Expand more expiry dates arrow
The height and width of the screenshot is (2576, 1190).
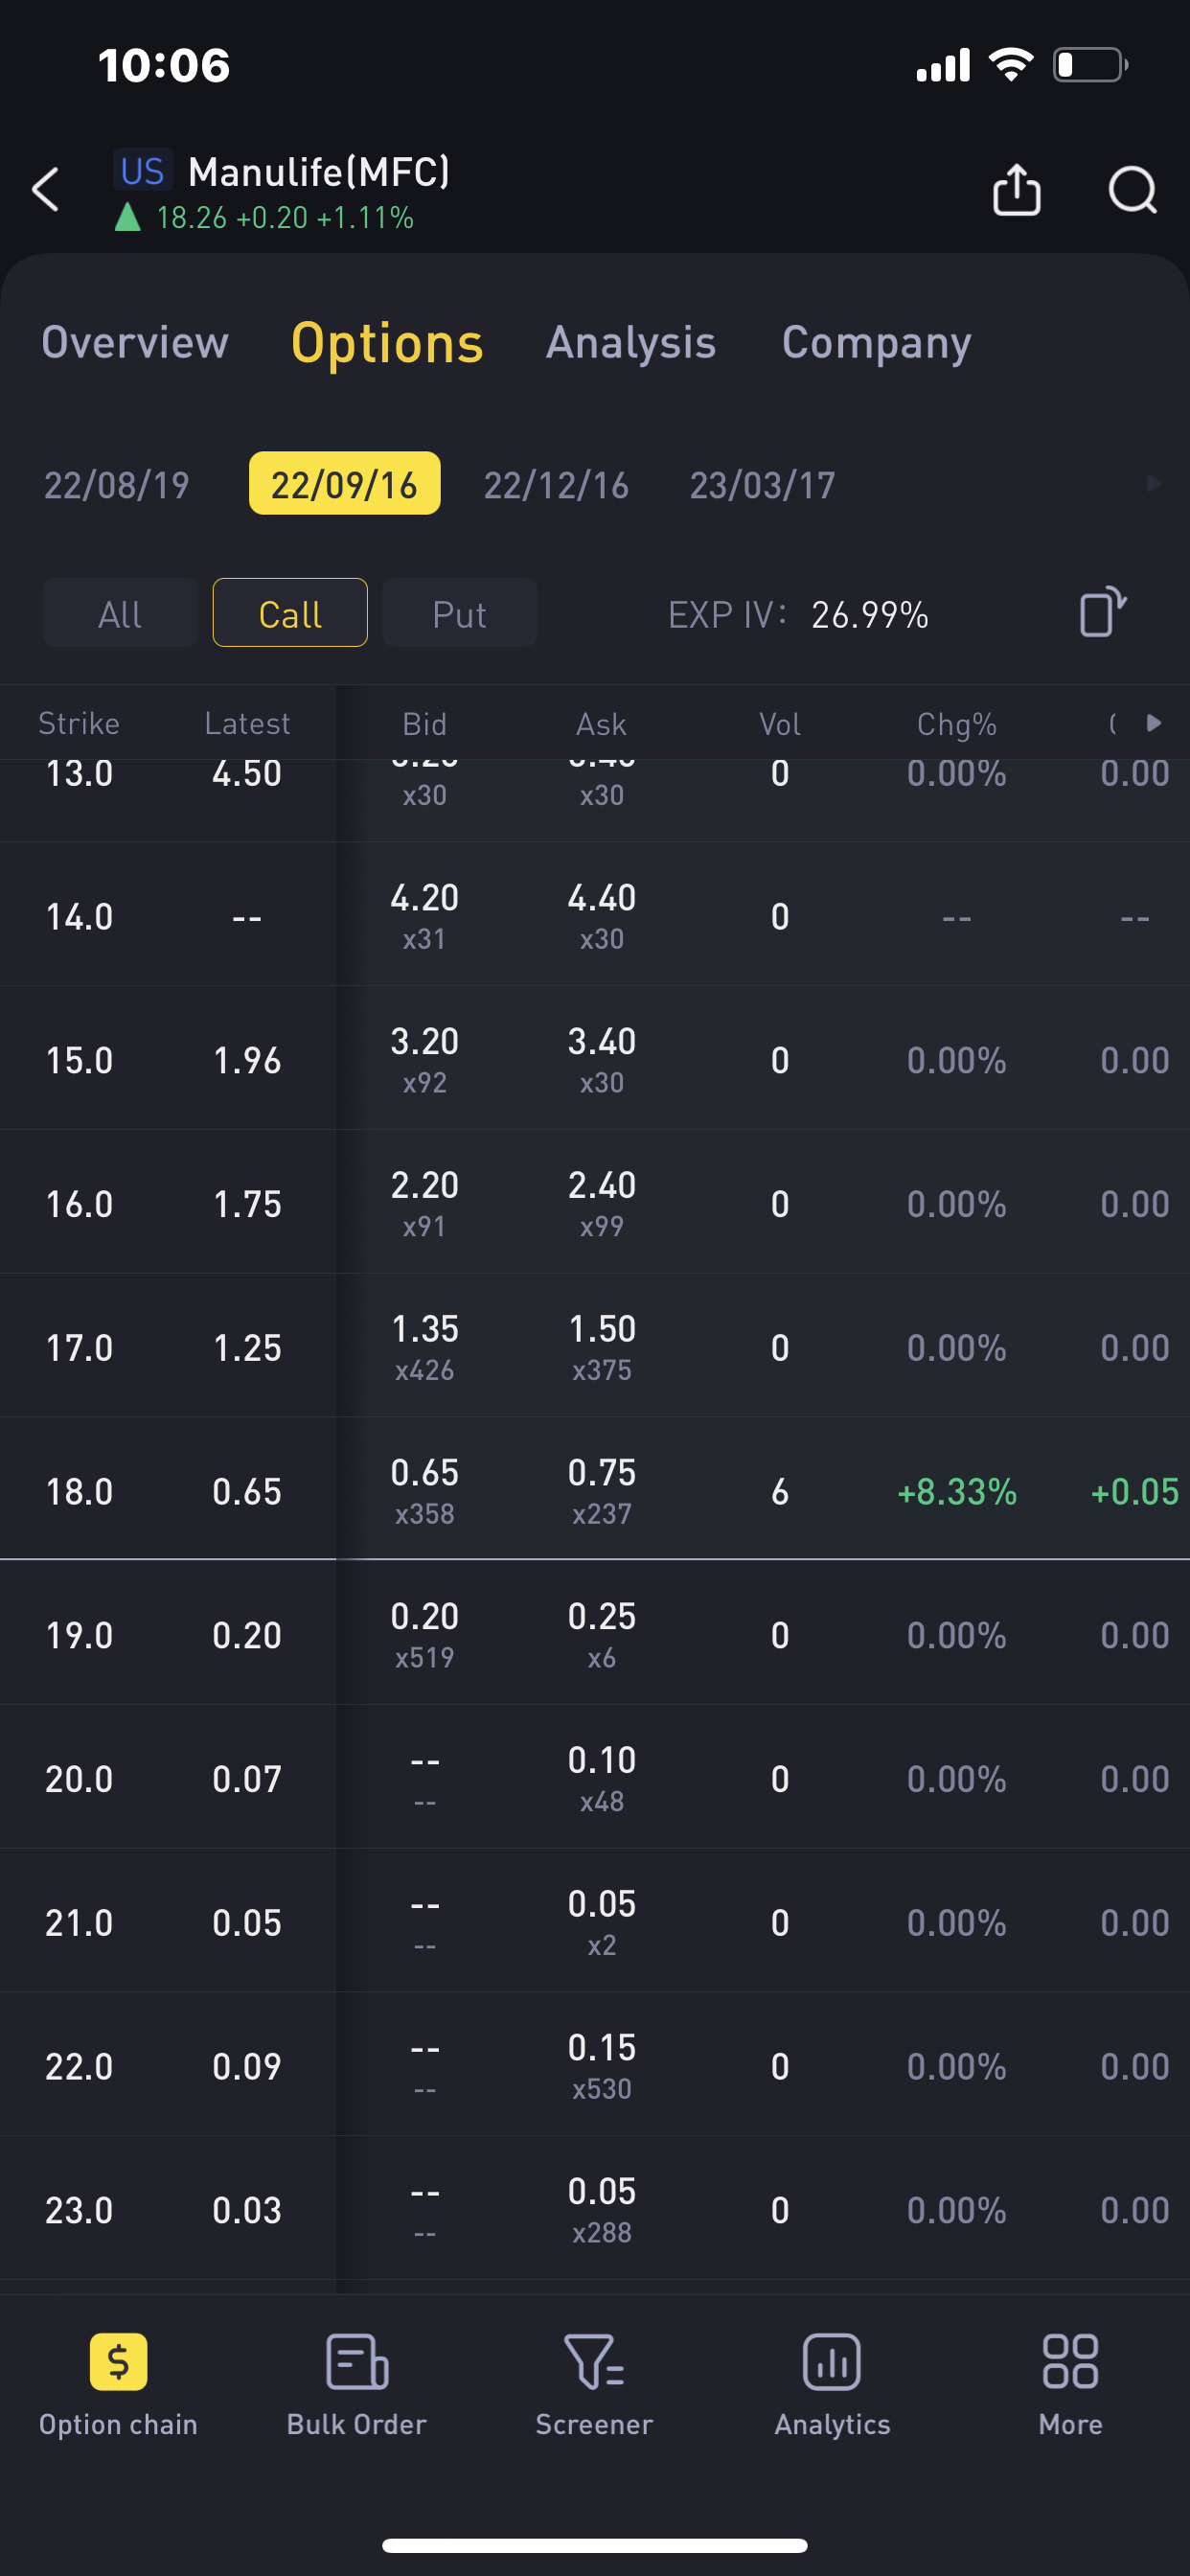[x=1153, y=484]
